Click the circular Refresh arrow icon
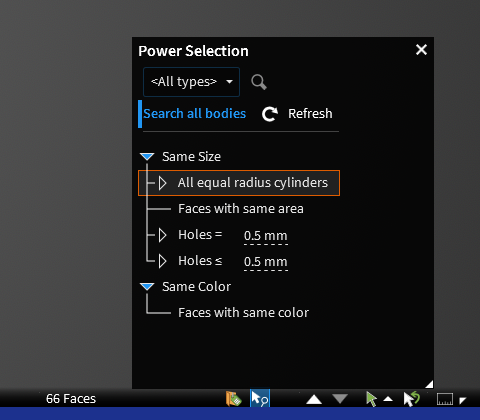The image size is (480, 420). pyautogui.click(x=270, y=114)
